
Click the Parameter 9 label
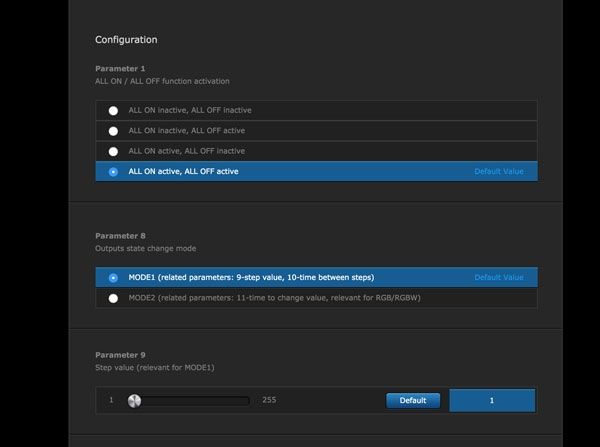(120, 355)
